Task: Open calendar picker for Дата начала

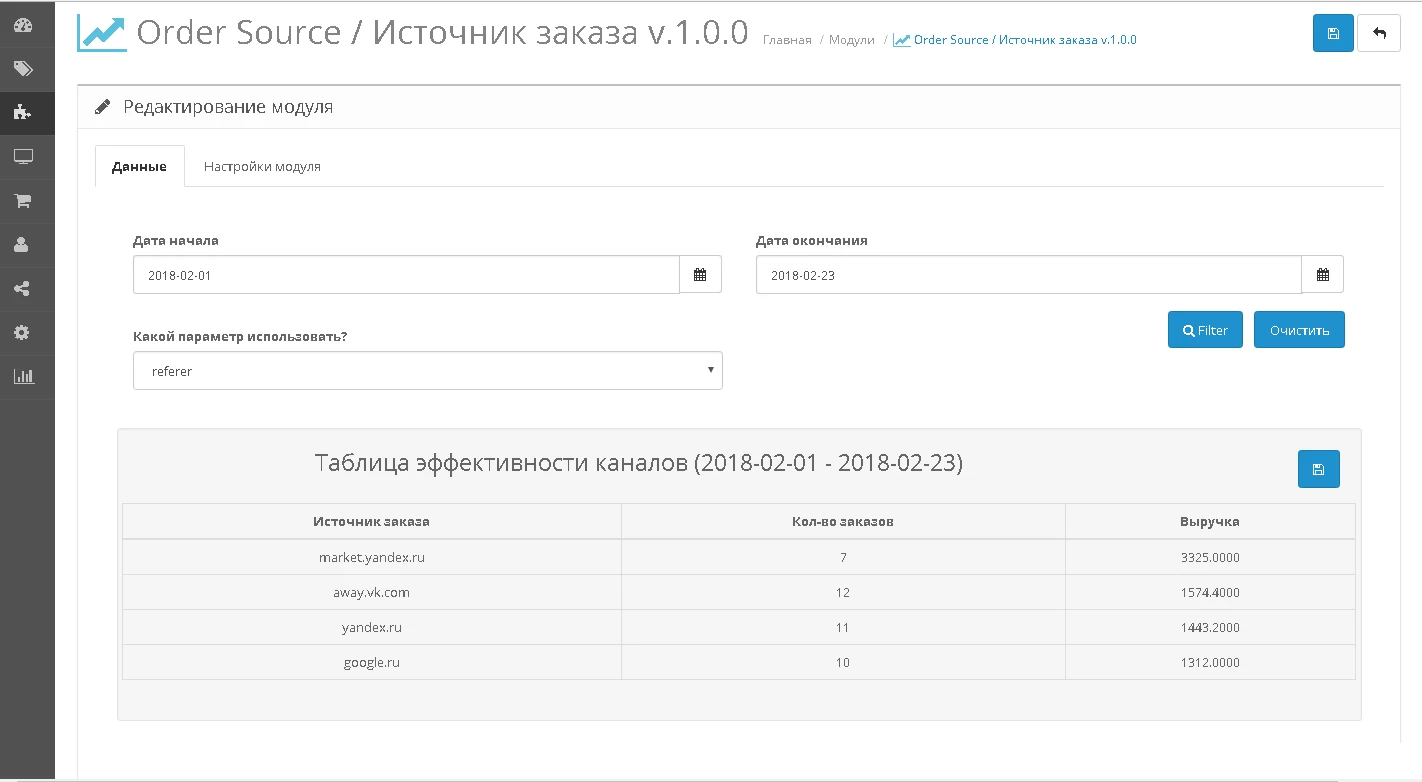Action: [700, 275]
